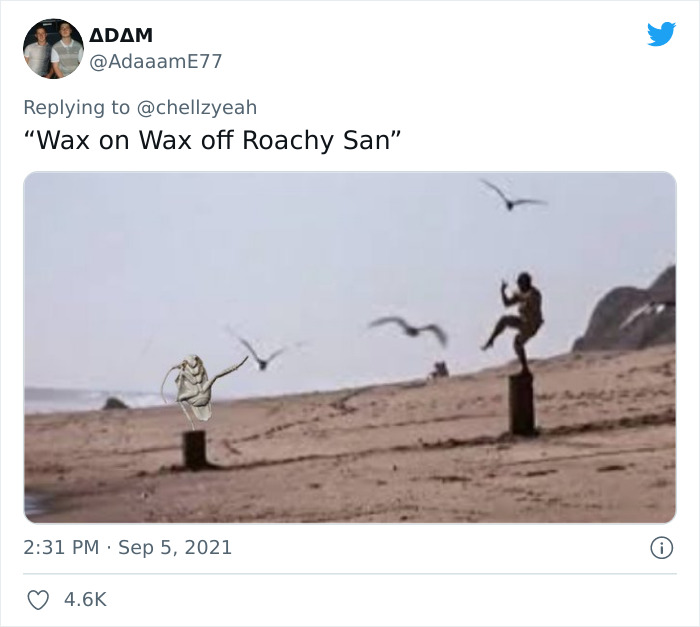Viewport: 700px width, 627px height.
Task: Click the ocean waves in the photo
Action: pos(89,399)
